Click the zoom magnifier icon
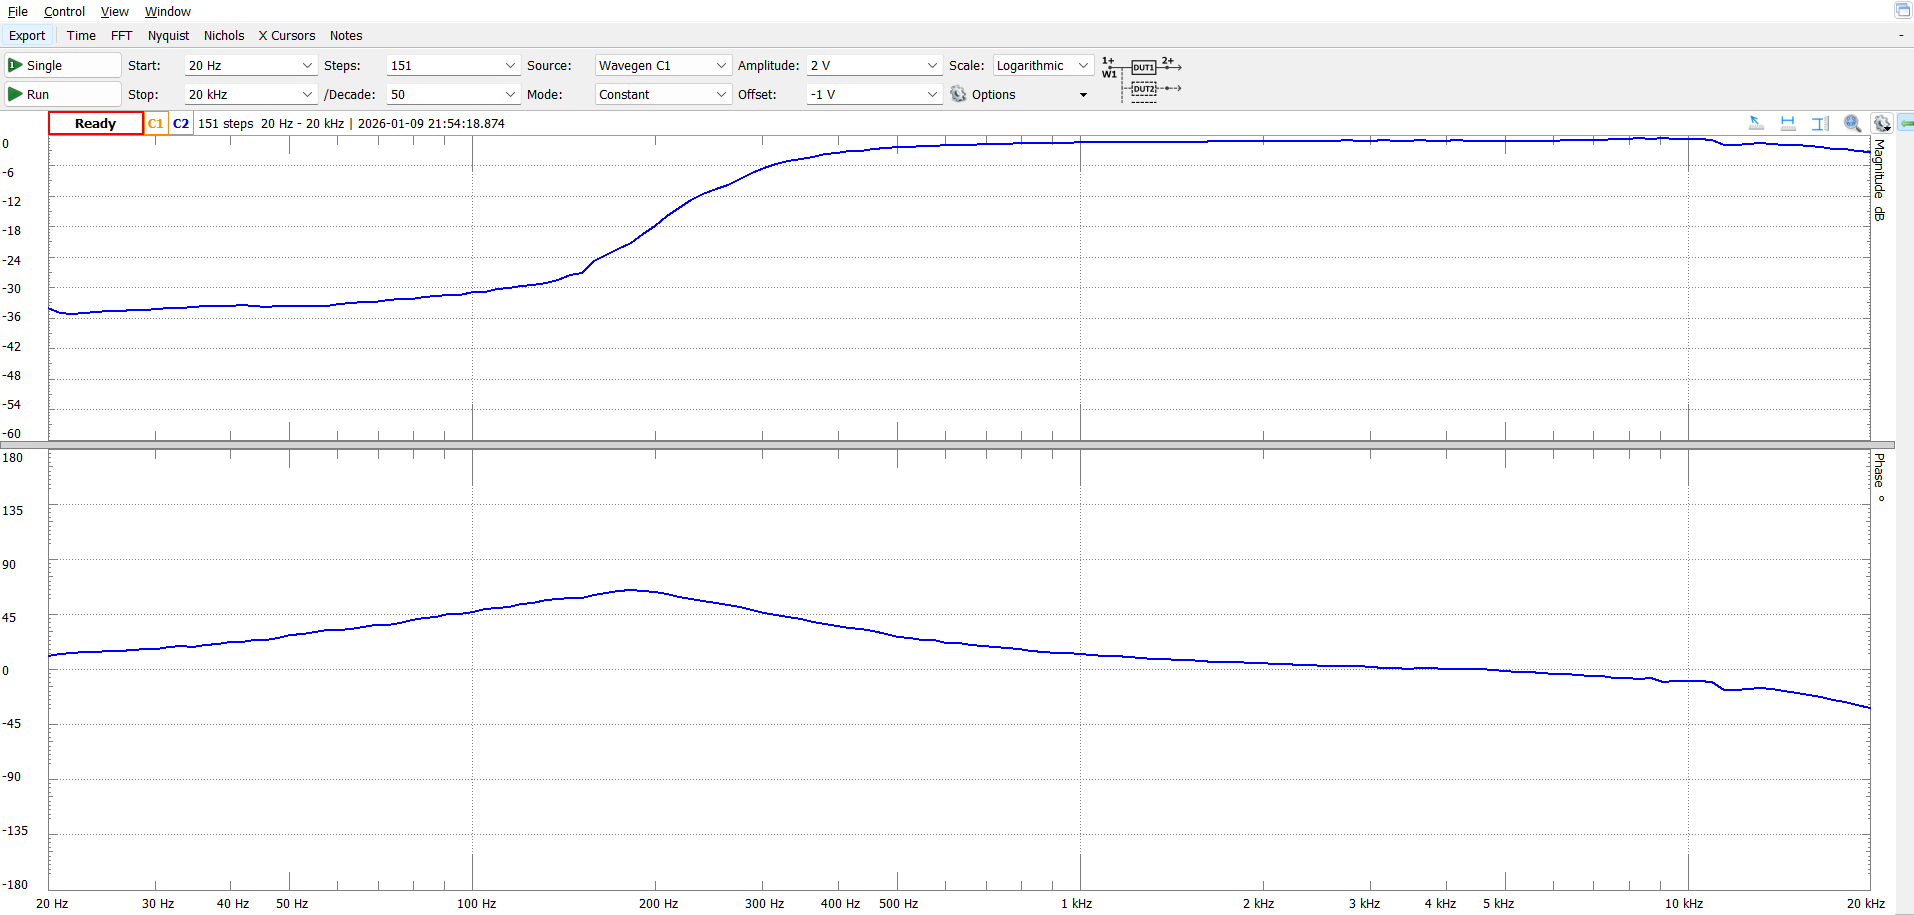This screenshot has width=1914, height=915. [x=1852, y=123]
